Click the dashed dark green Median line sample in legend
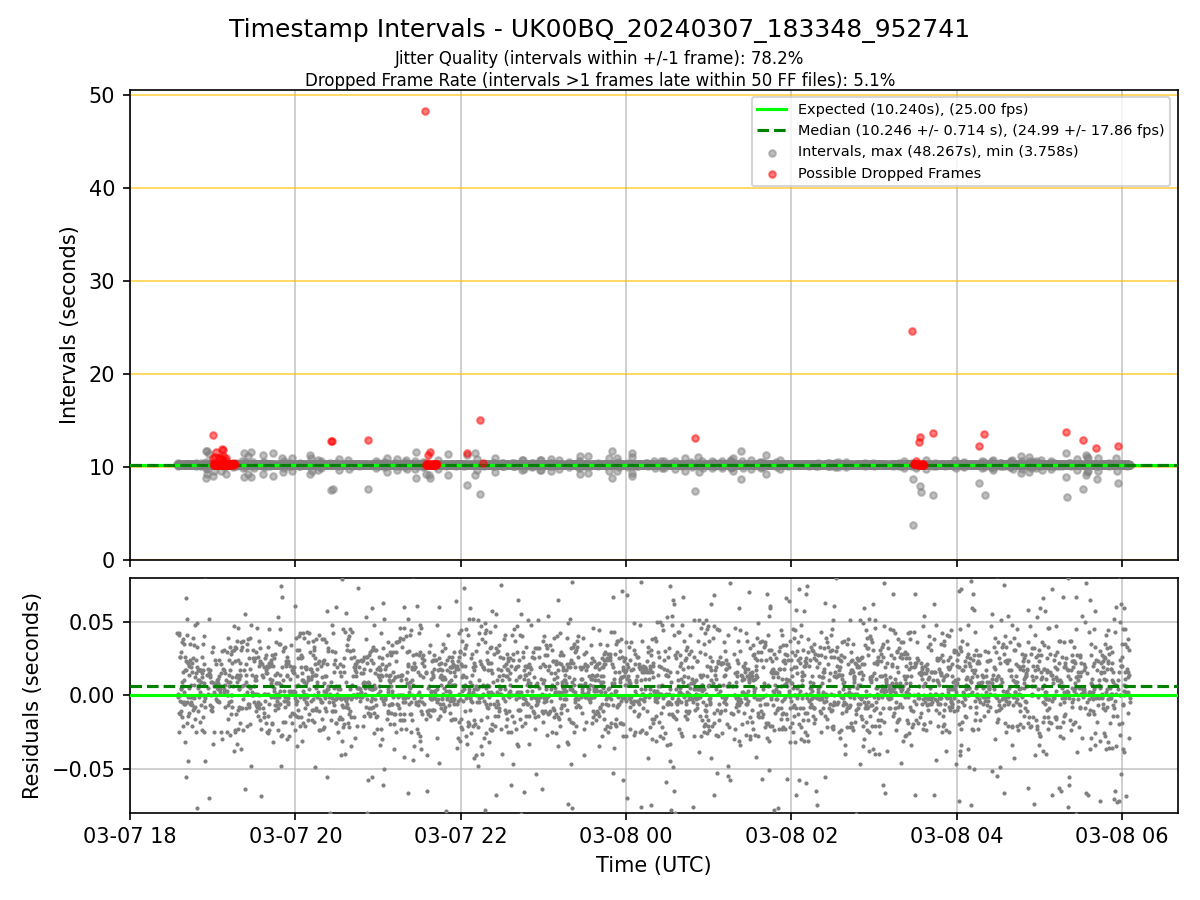 [x=773, y=130]
